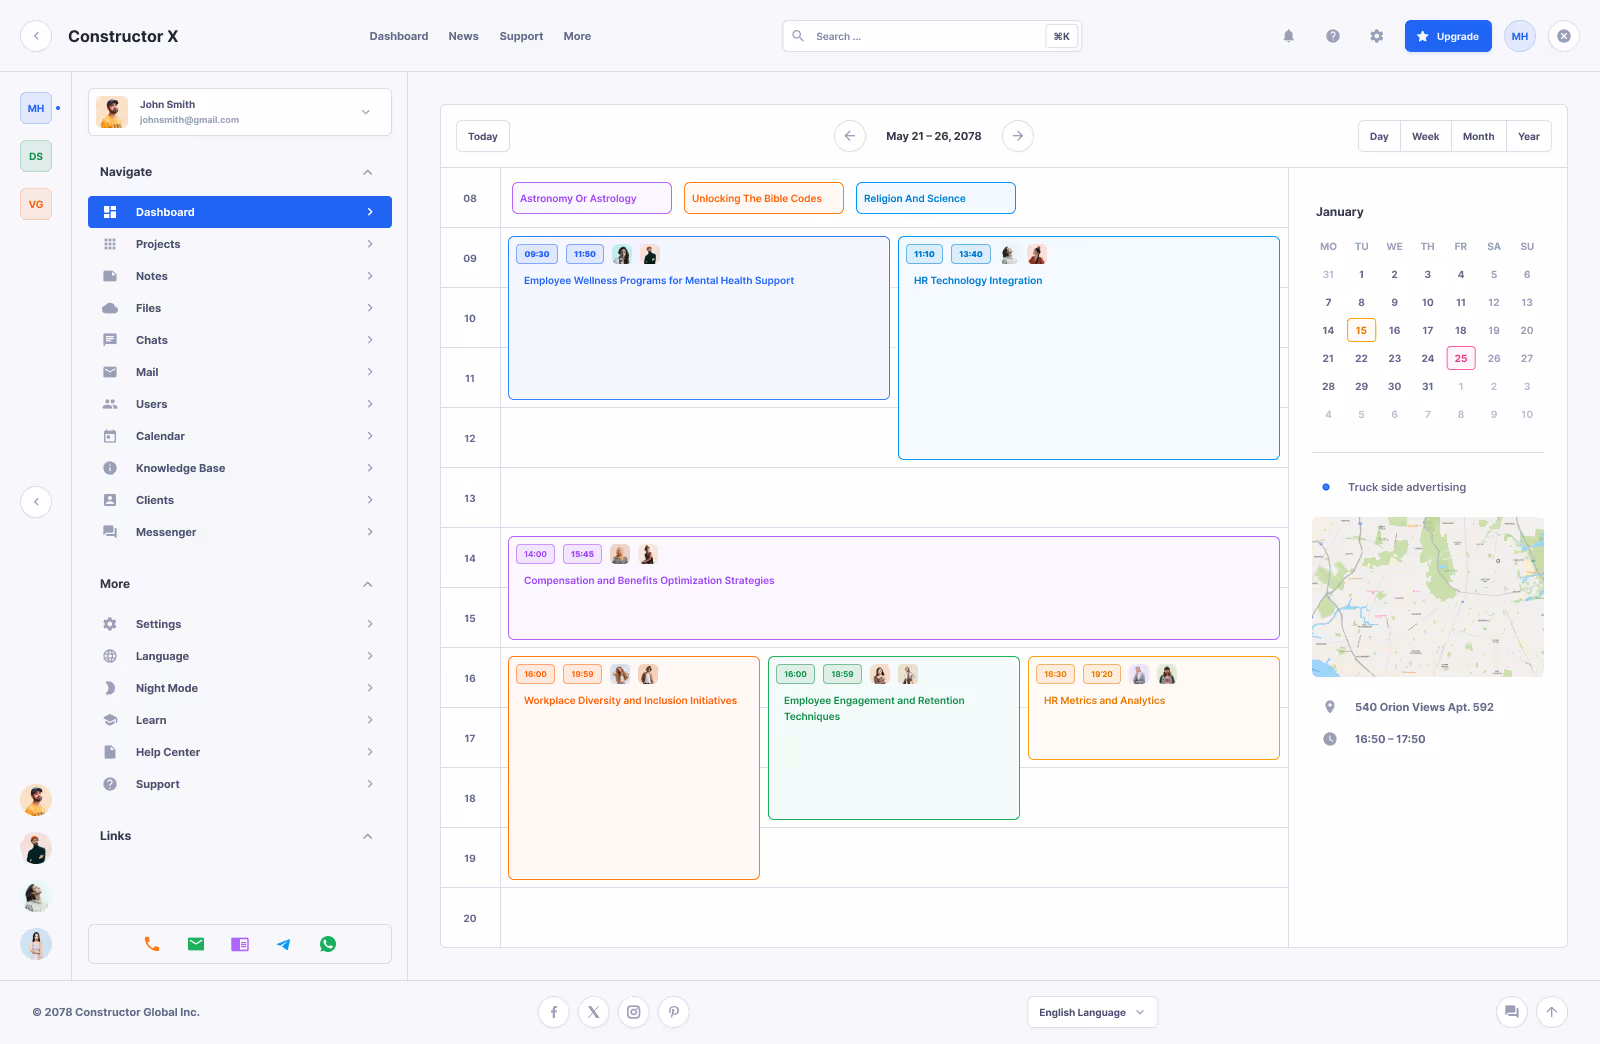1600x1044 pixels.
Task: Click the map thumbnail
Action: (x=1428, y=597)
